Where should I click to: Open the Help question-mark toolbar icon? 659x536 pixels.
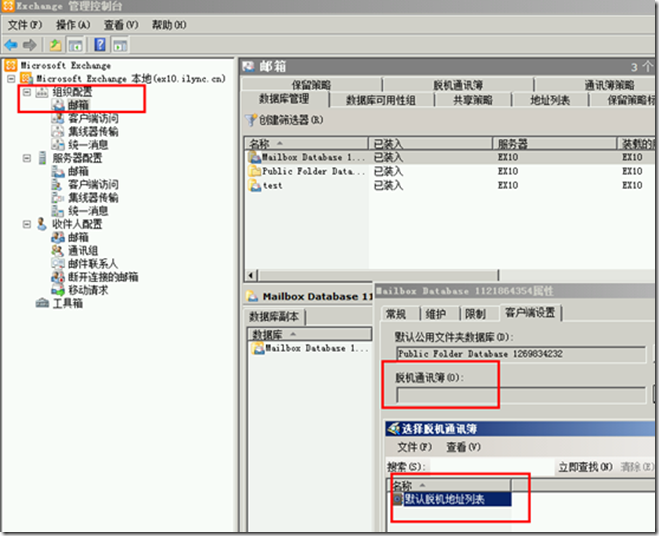click(100, 44)
